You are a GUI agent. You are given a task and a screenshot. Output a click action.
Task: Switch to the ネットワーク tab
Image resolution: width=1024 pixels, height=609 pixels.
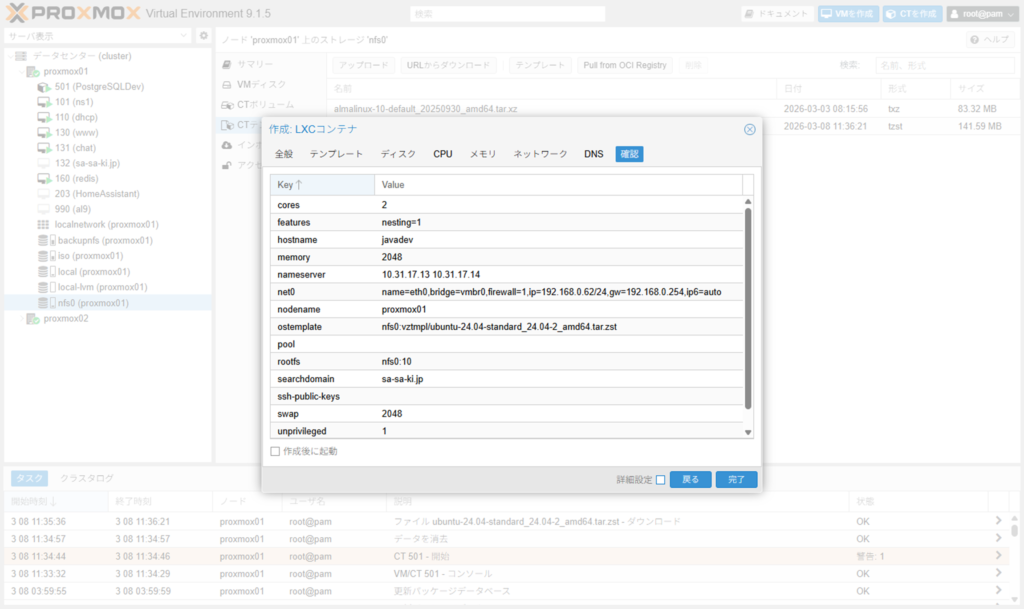[540, 154]
